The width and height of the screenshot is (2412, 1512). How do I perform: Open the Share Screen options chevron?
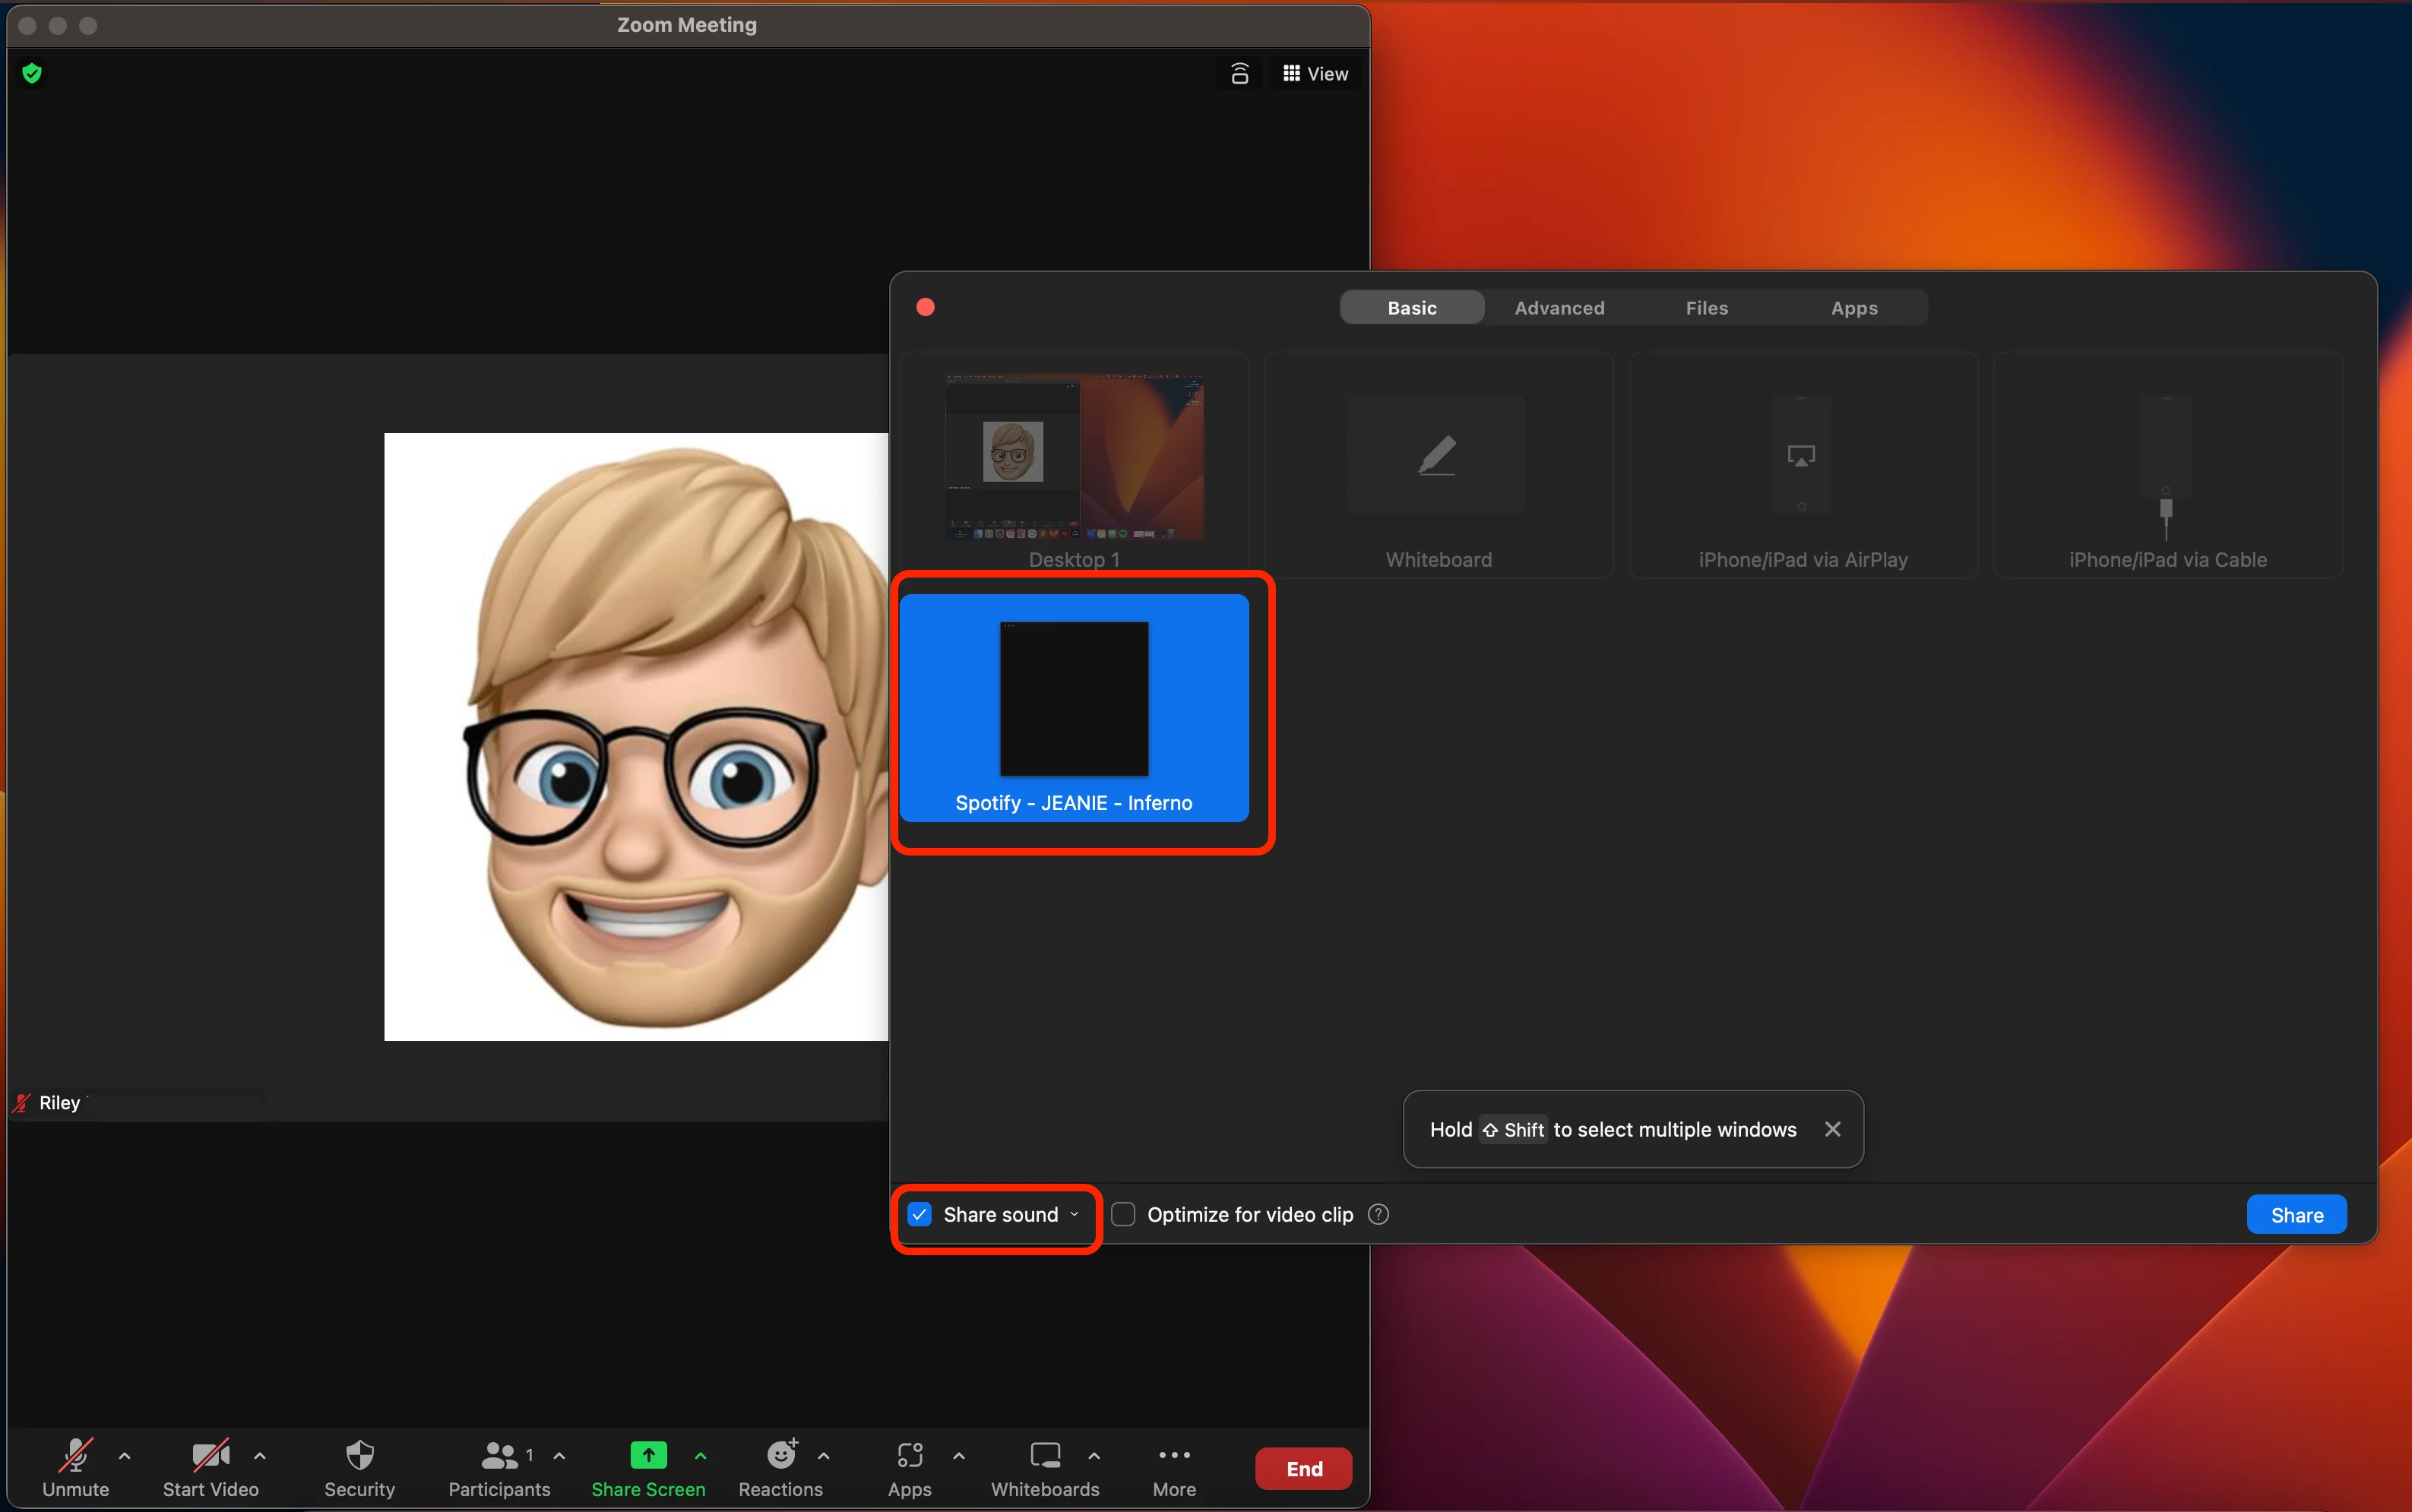tap(701, 1456)
